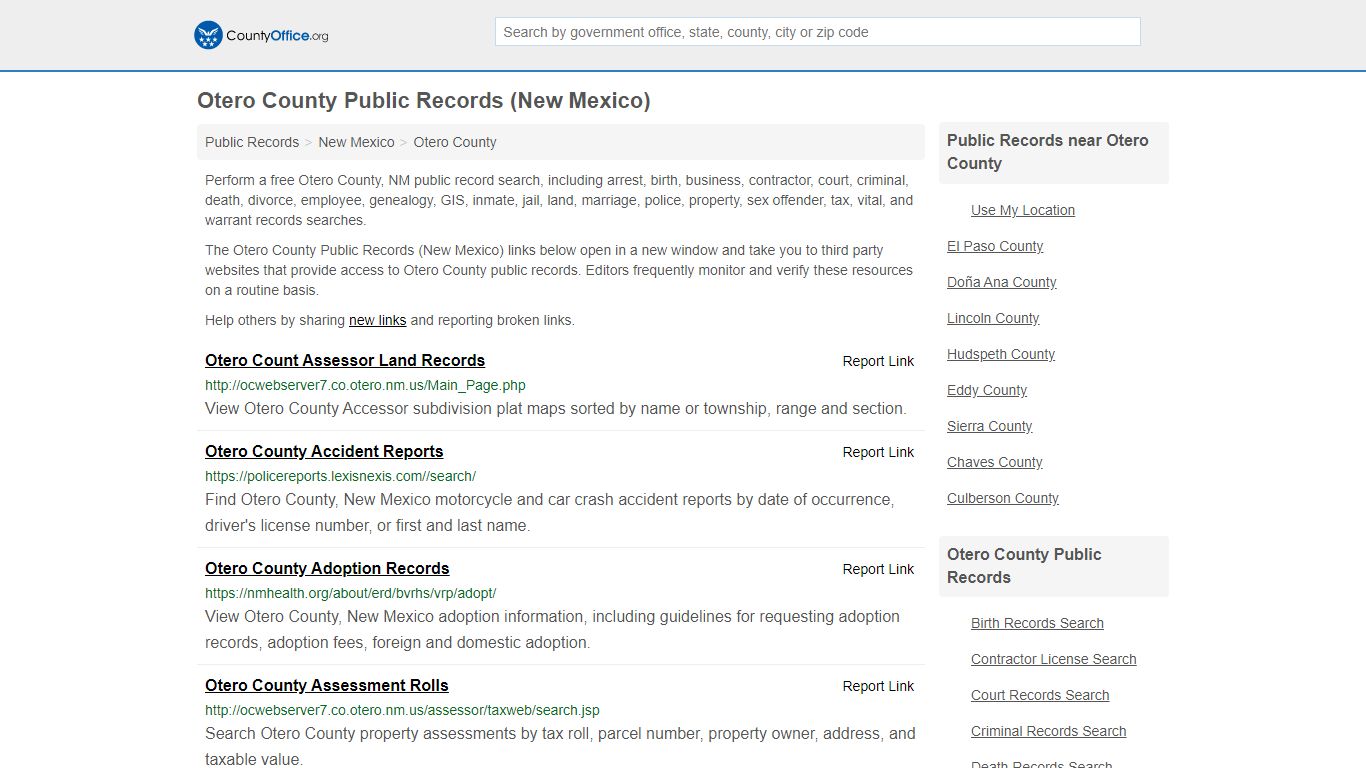Follow the 'new links' sharing link
1366x768 pixels.
[377, 321]
